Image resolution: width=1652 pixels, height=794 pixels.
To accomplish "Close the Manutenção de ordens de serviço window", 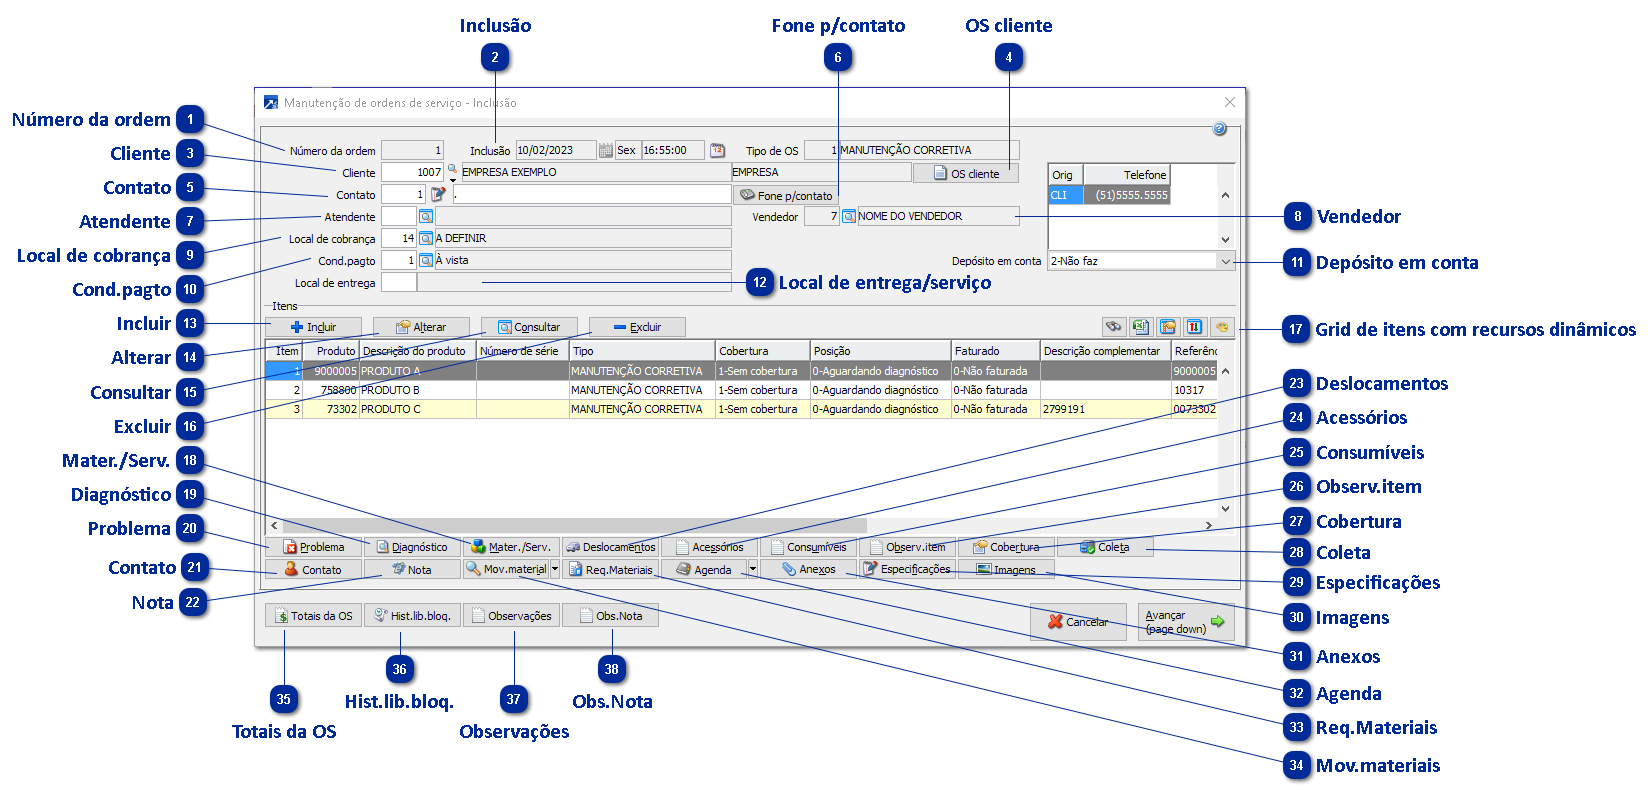I will (1230, 102).
